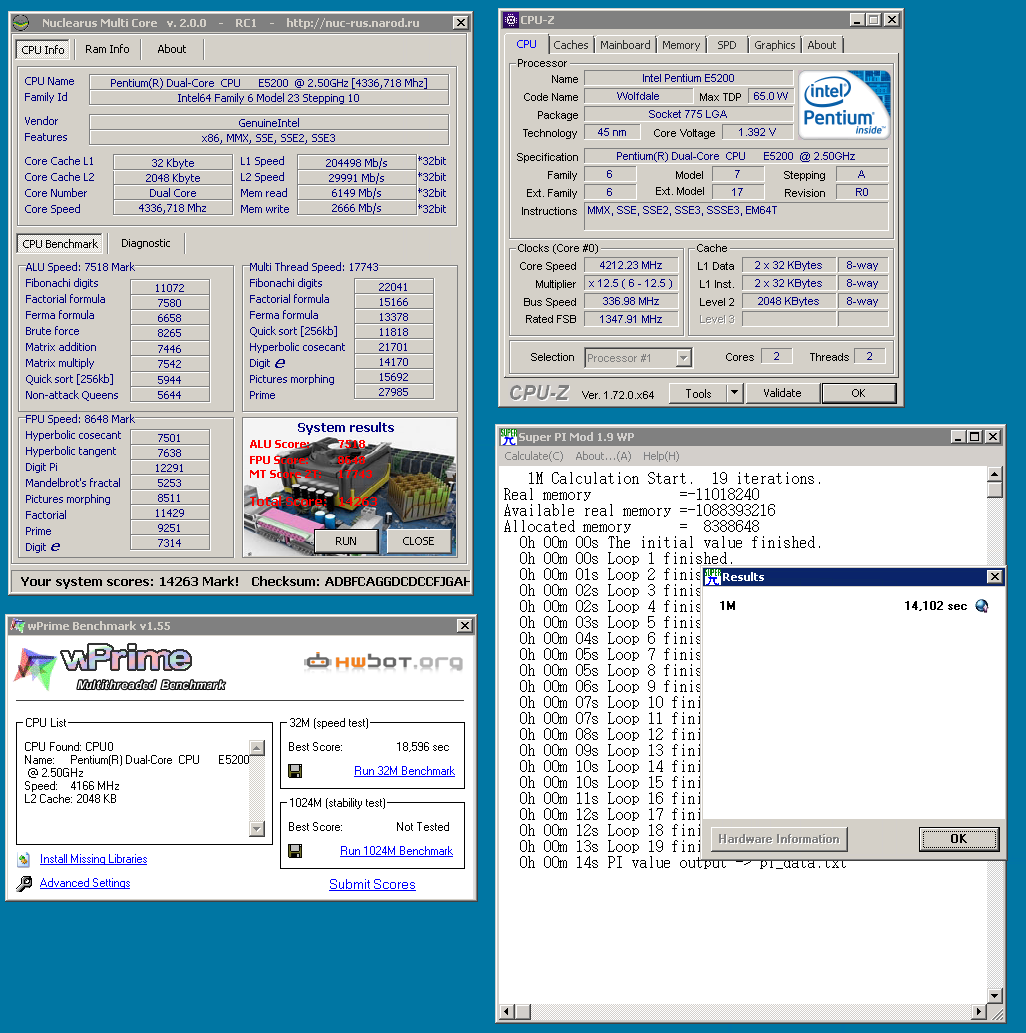The width and height of the screenshot is (1026, 1033).
Task: Select the Diagnostic tab in Nuclearus
Action: click(146, 243)
